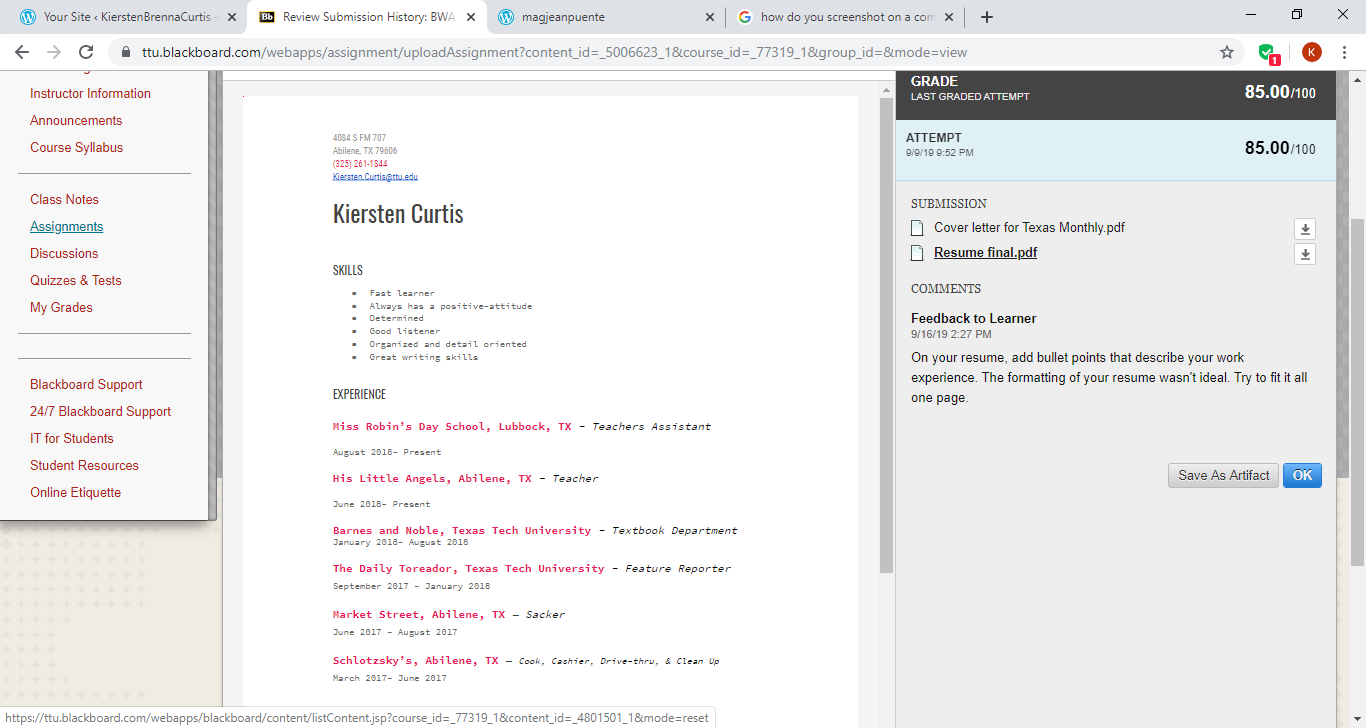
Task: Open Resume final.pdf submission link
Action: click(x=985, y=253)
